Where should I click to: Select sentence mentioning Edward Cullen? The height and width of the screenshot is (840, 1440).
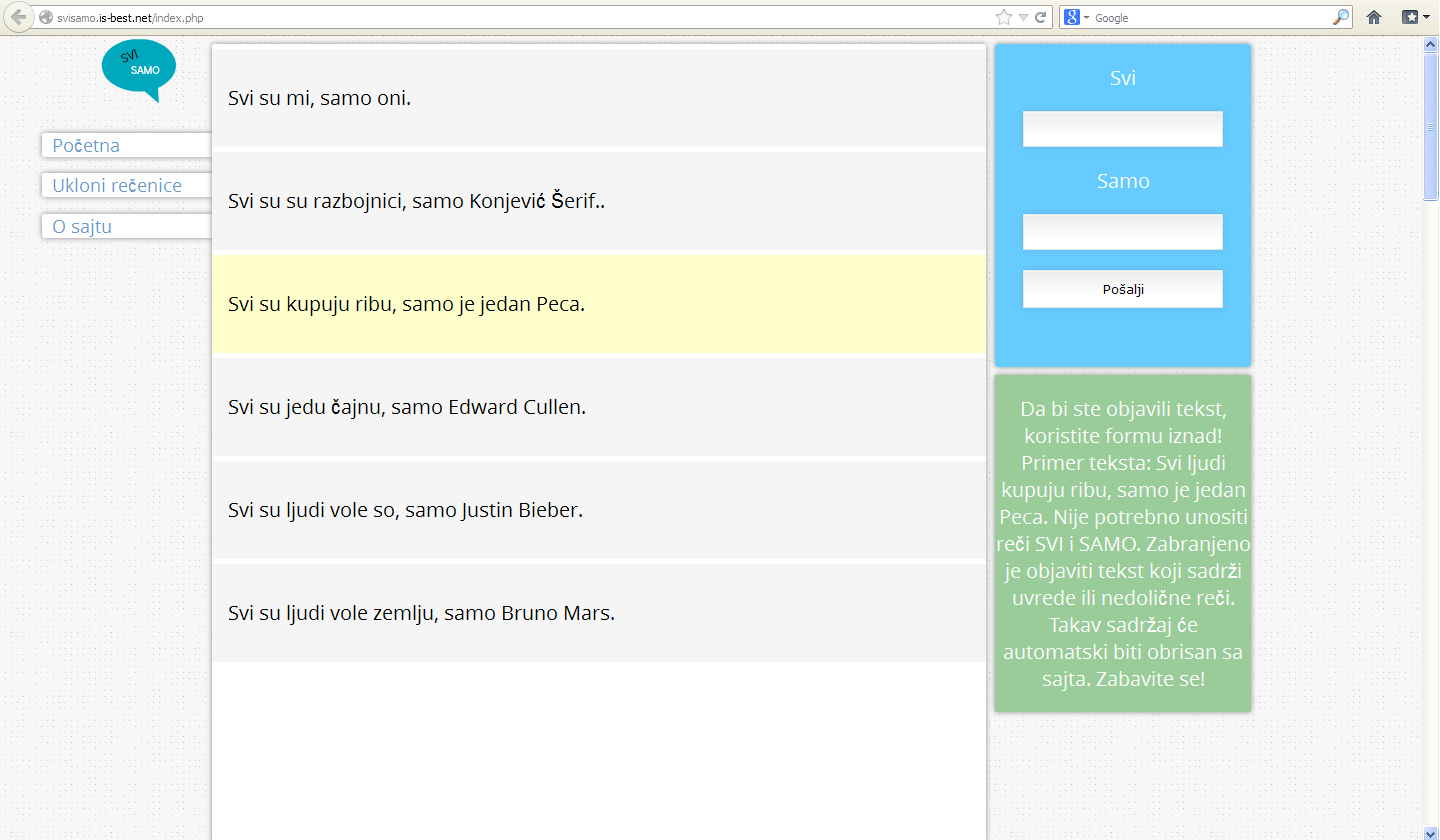(x=598, y=407)
